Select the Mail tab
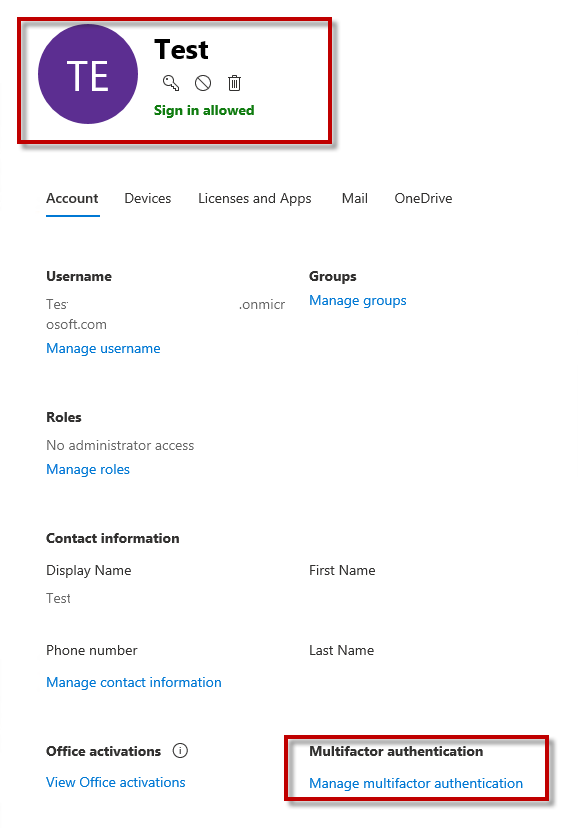582x828 pixels. click(354, 198)
